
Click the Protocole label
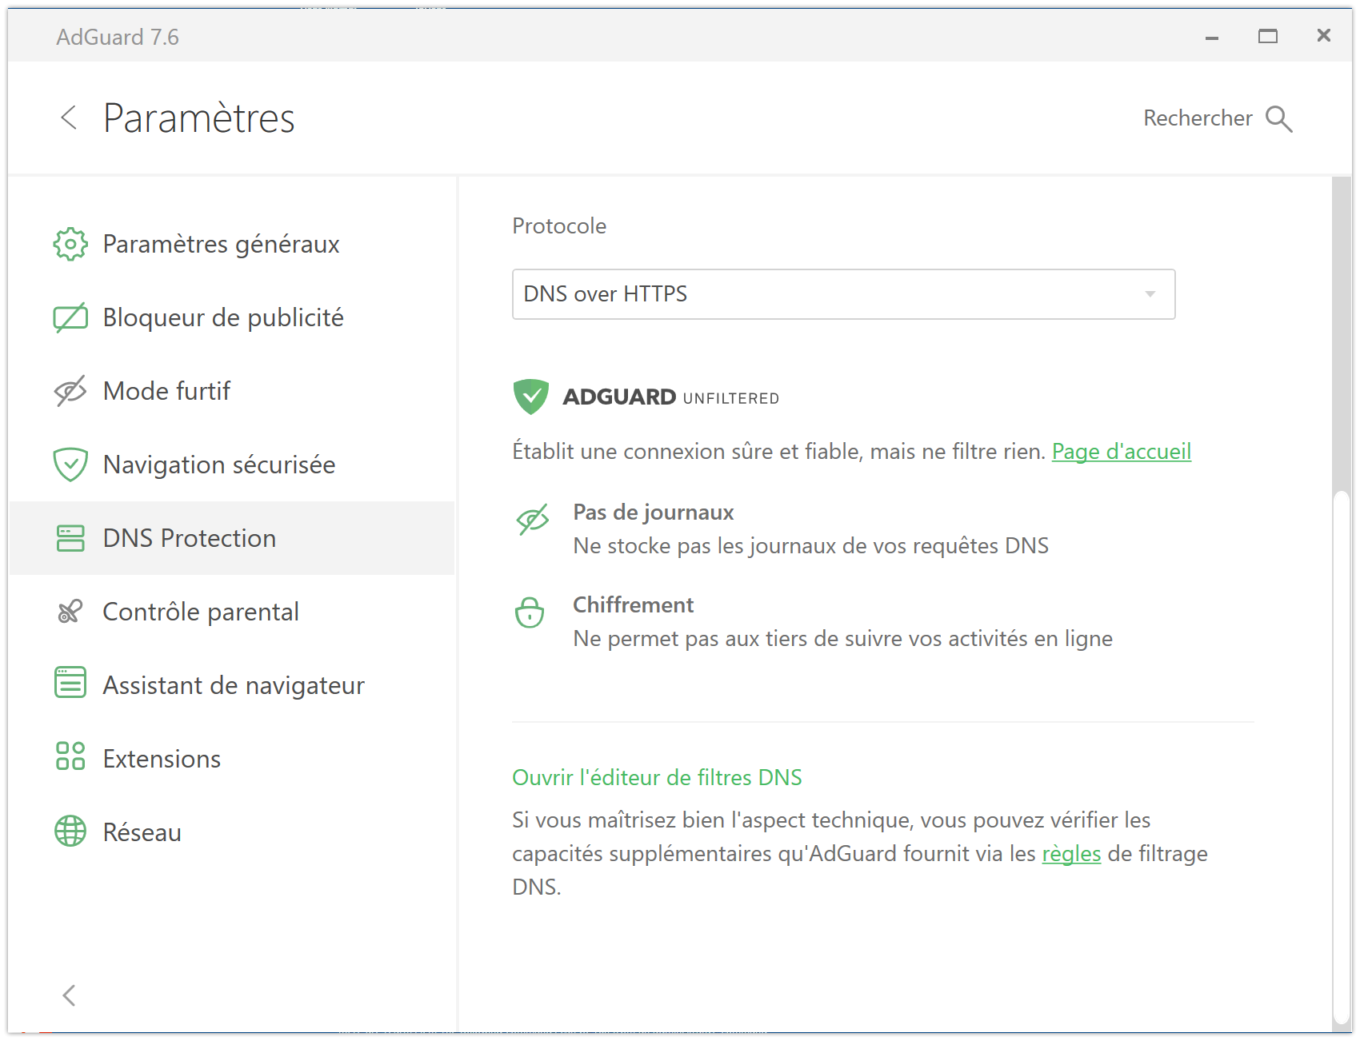tap(559, 226)
